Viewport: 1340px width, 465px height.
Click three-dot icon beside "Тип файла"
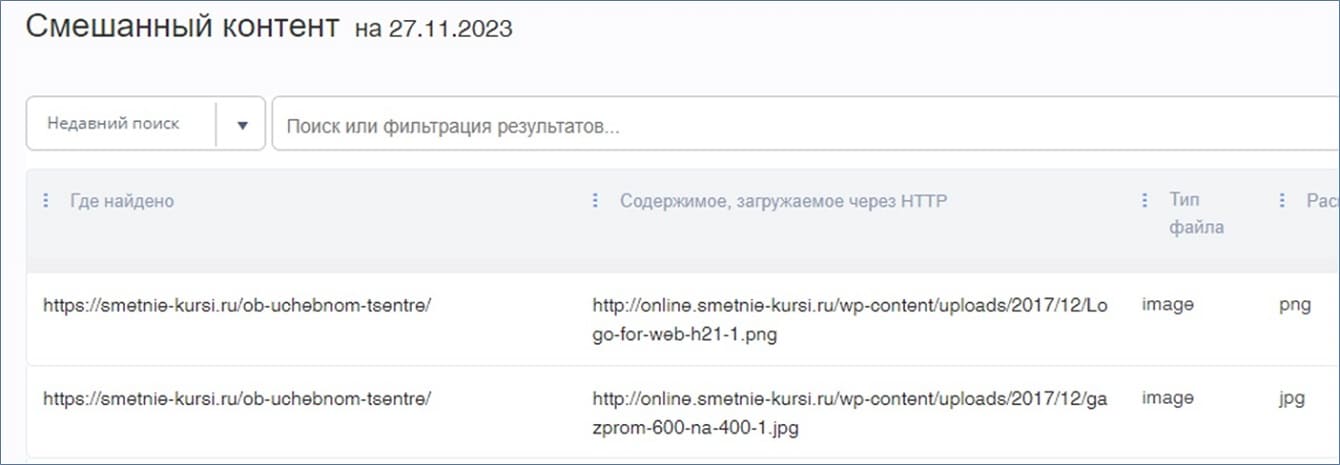(1145, 201)
